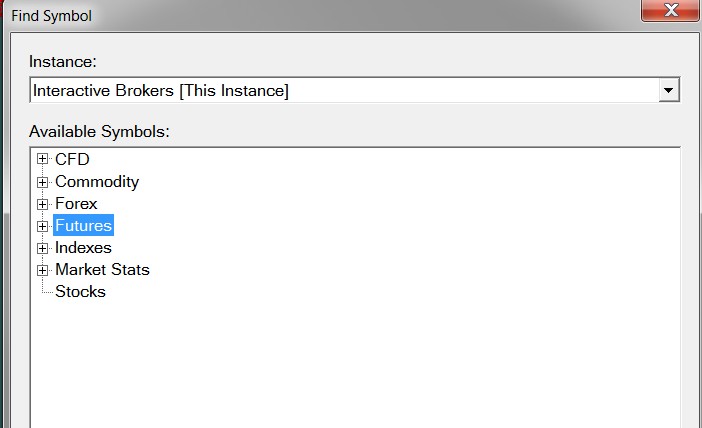Expand the Market Stats node
702x428 pixels.
pos(42,270)
